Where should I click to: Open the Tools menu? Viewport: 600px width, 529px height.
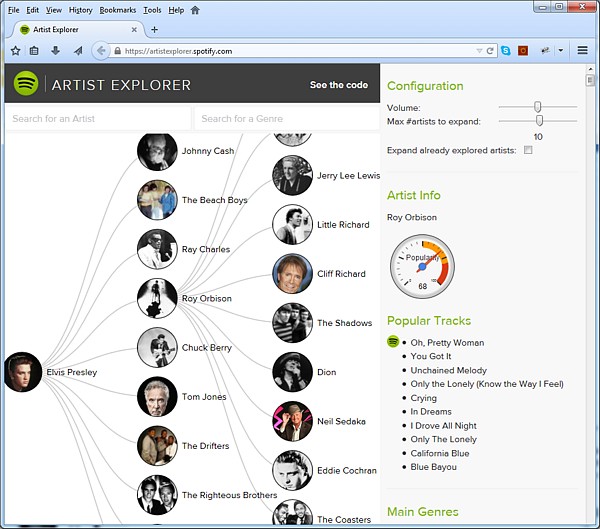(152, 10)
